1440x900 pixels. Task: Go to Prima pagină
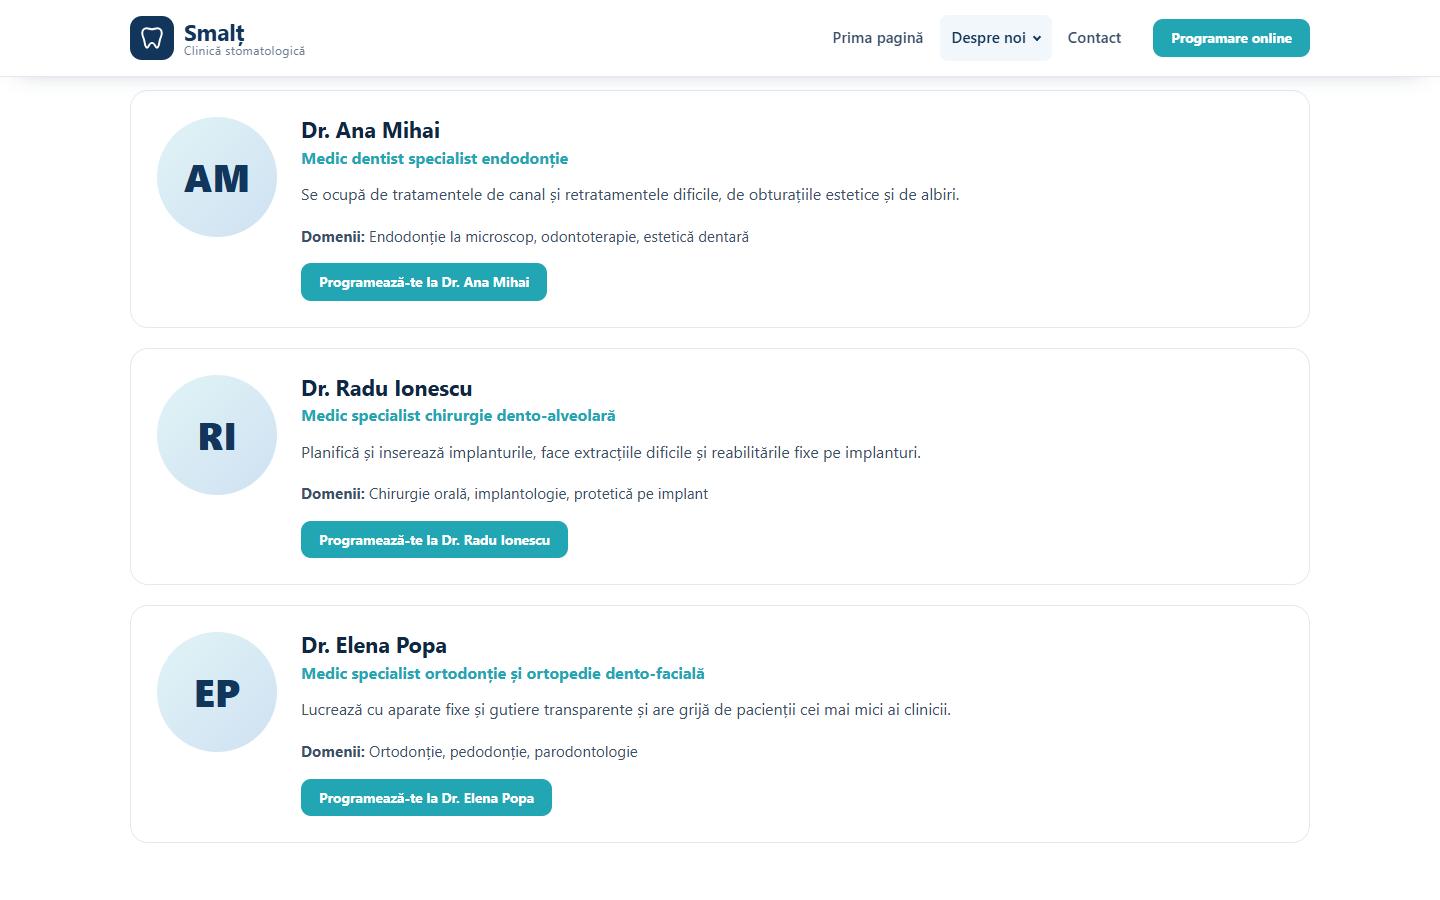click(878, 38)
